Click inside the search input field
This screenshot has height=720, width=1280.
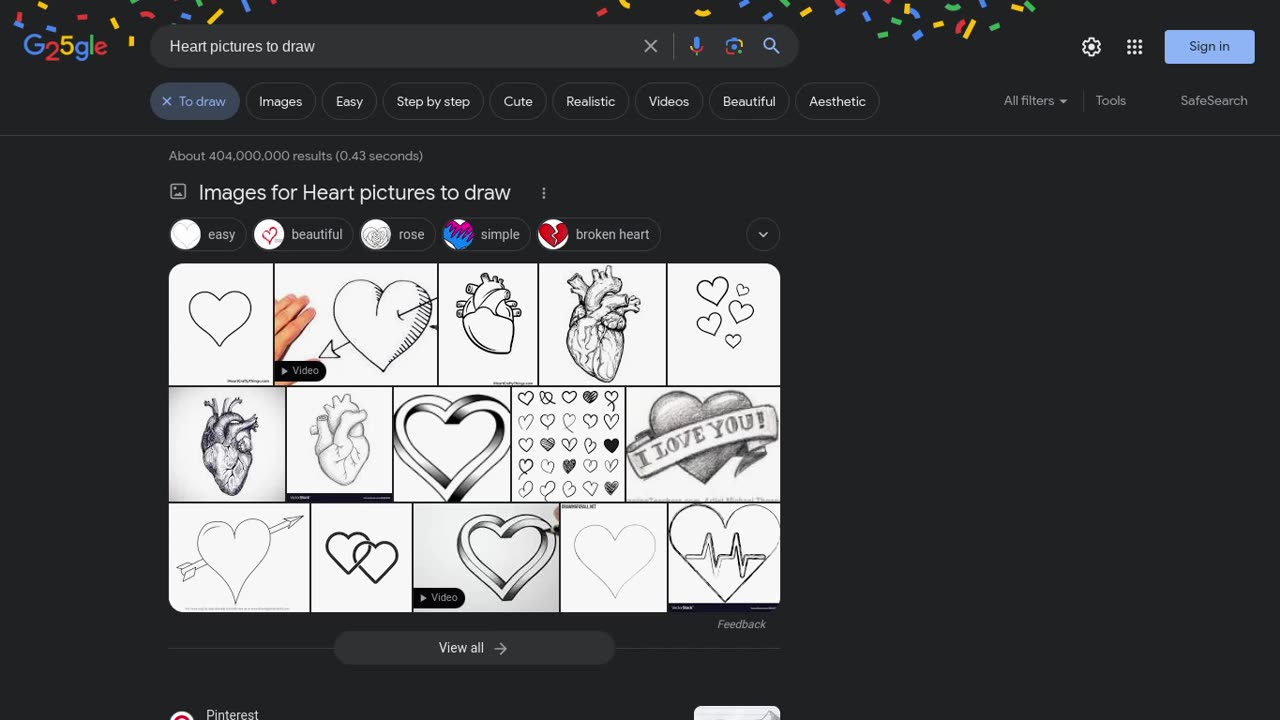tap(400, 46)
